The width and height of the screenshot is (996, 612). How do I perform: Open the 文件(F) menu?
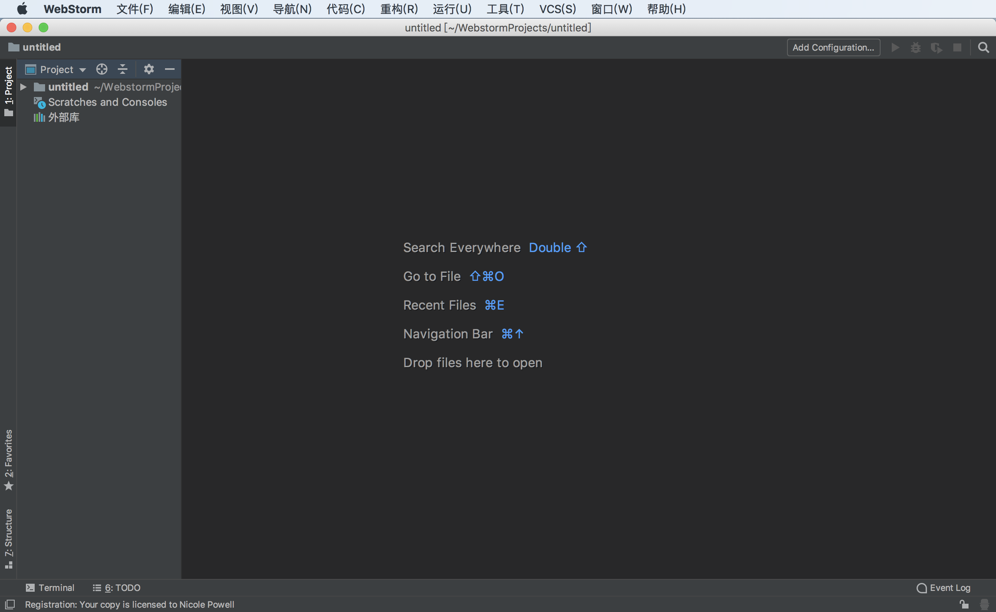135,9
